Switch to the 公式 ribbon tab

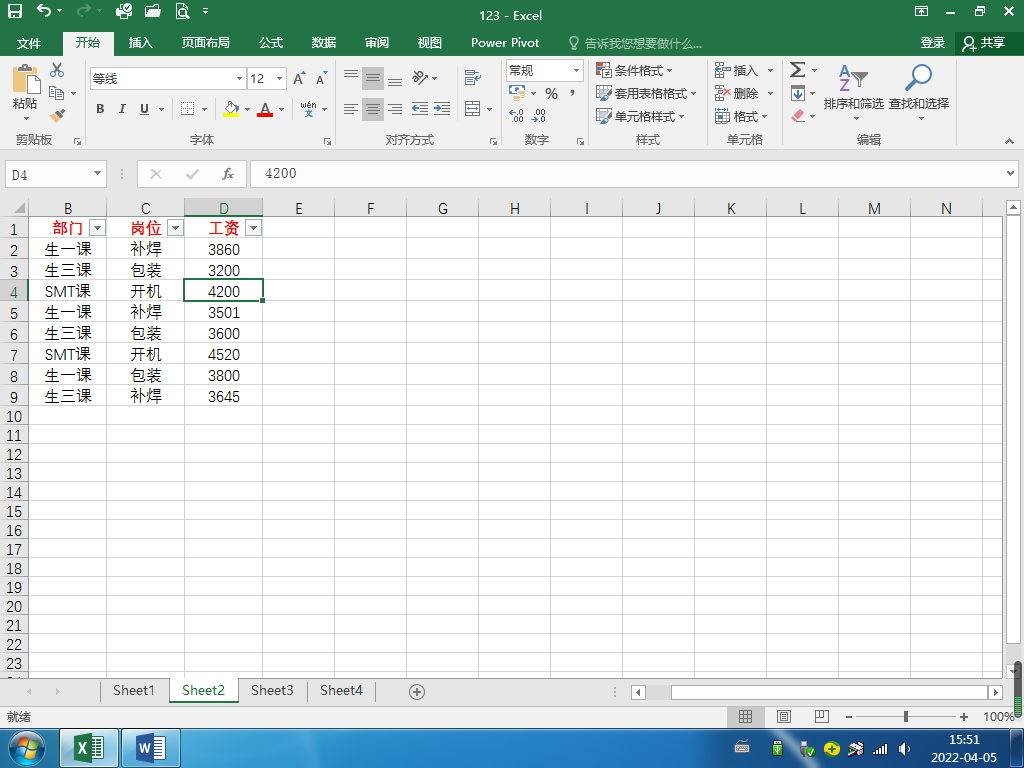[271, 43]
